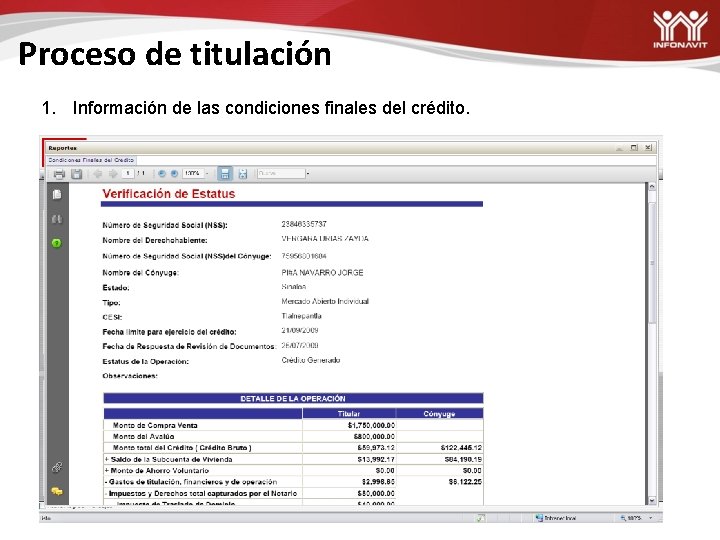Click the vertical scrollbar thumb
This screenshot has height=540, width=720.
pyautogui.click(x=652, y=263)
